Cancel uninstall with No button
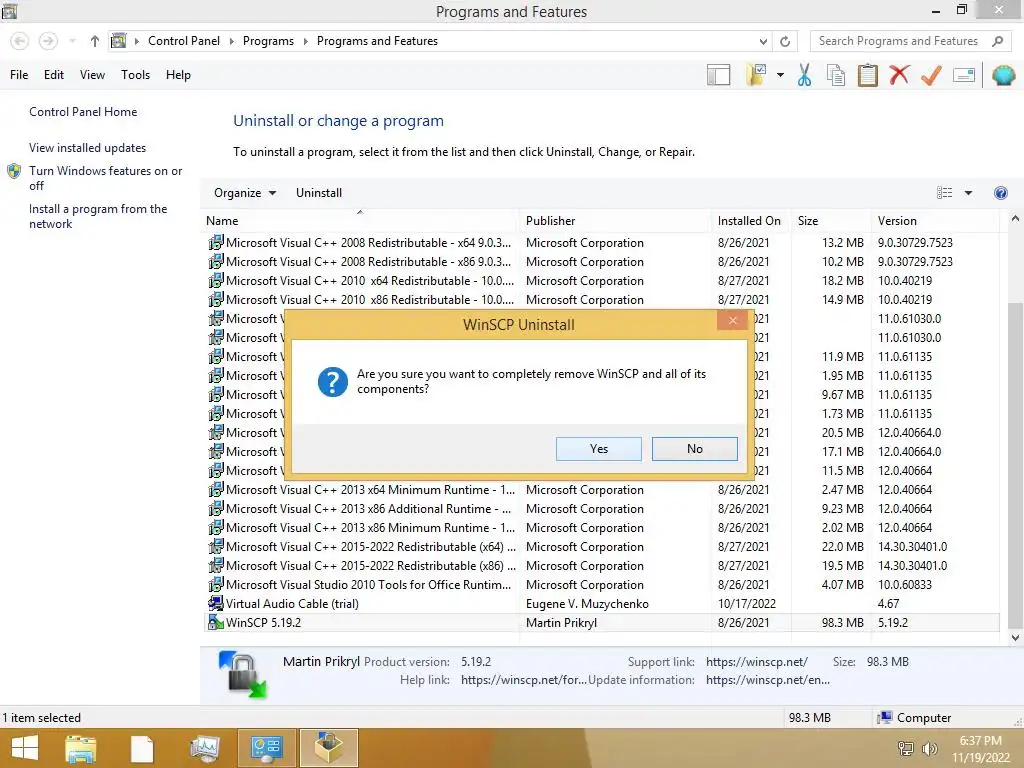1024x768 pixels. pyautogui.click(x=694, y=449)
